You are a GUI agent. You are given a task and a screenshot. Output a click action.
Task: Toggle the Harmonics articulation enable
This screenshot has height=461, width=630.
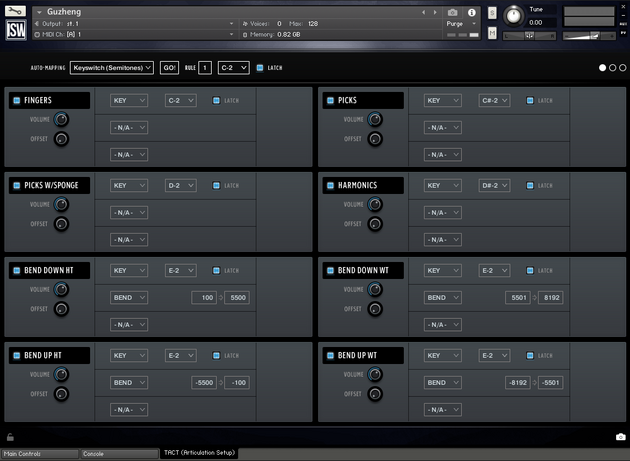point(331,185)
